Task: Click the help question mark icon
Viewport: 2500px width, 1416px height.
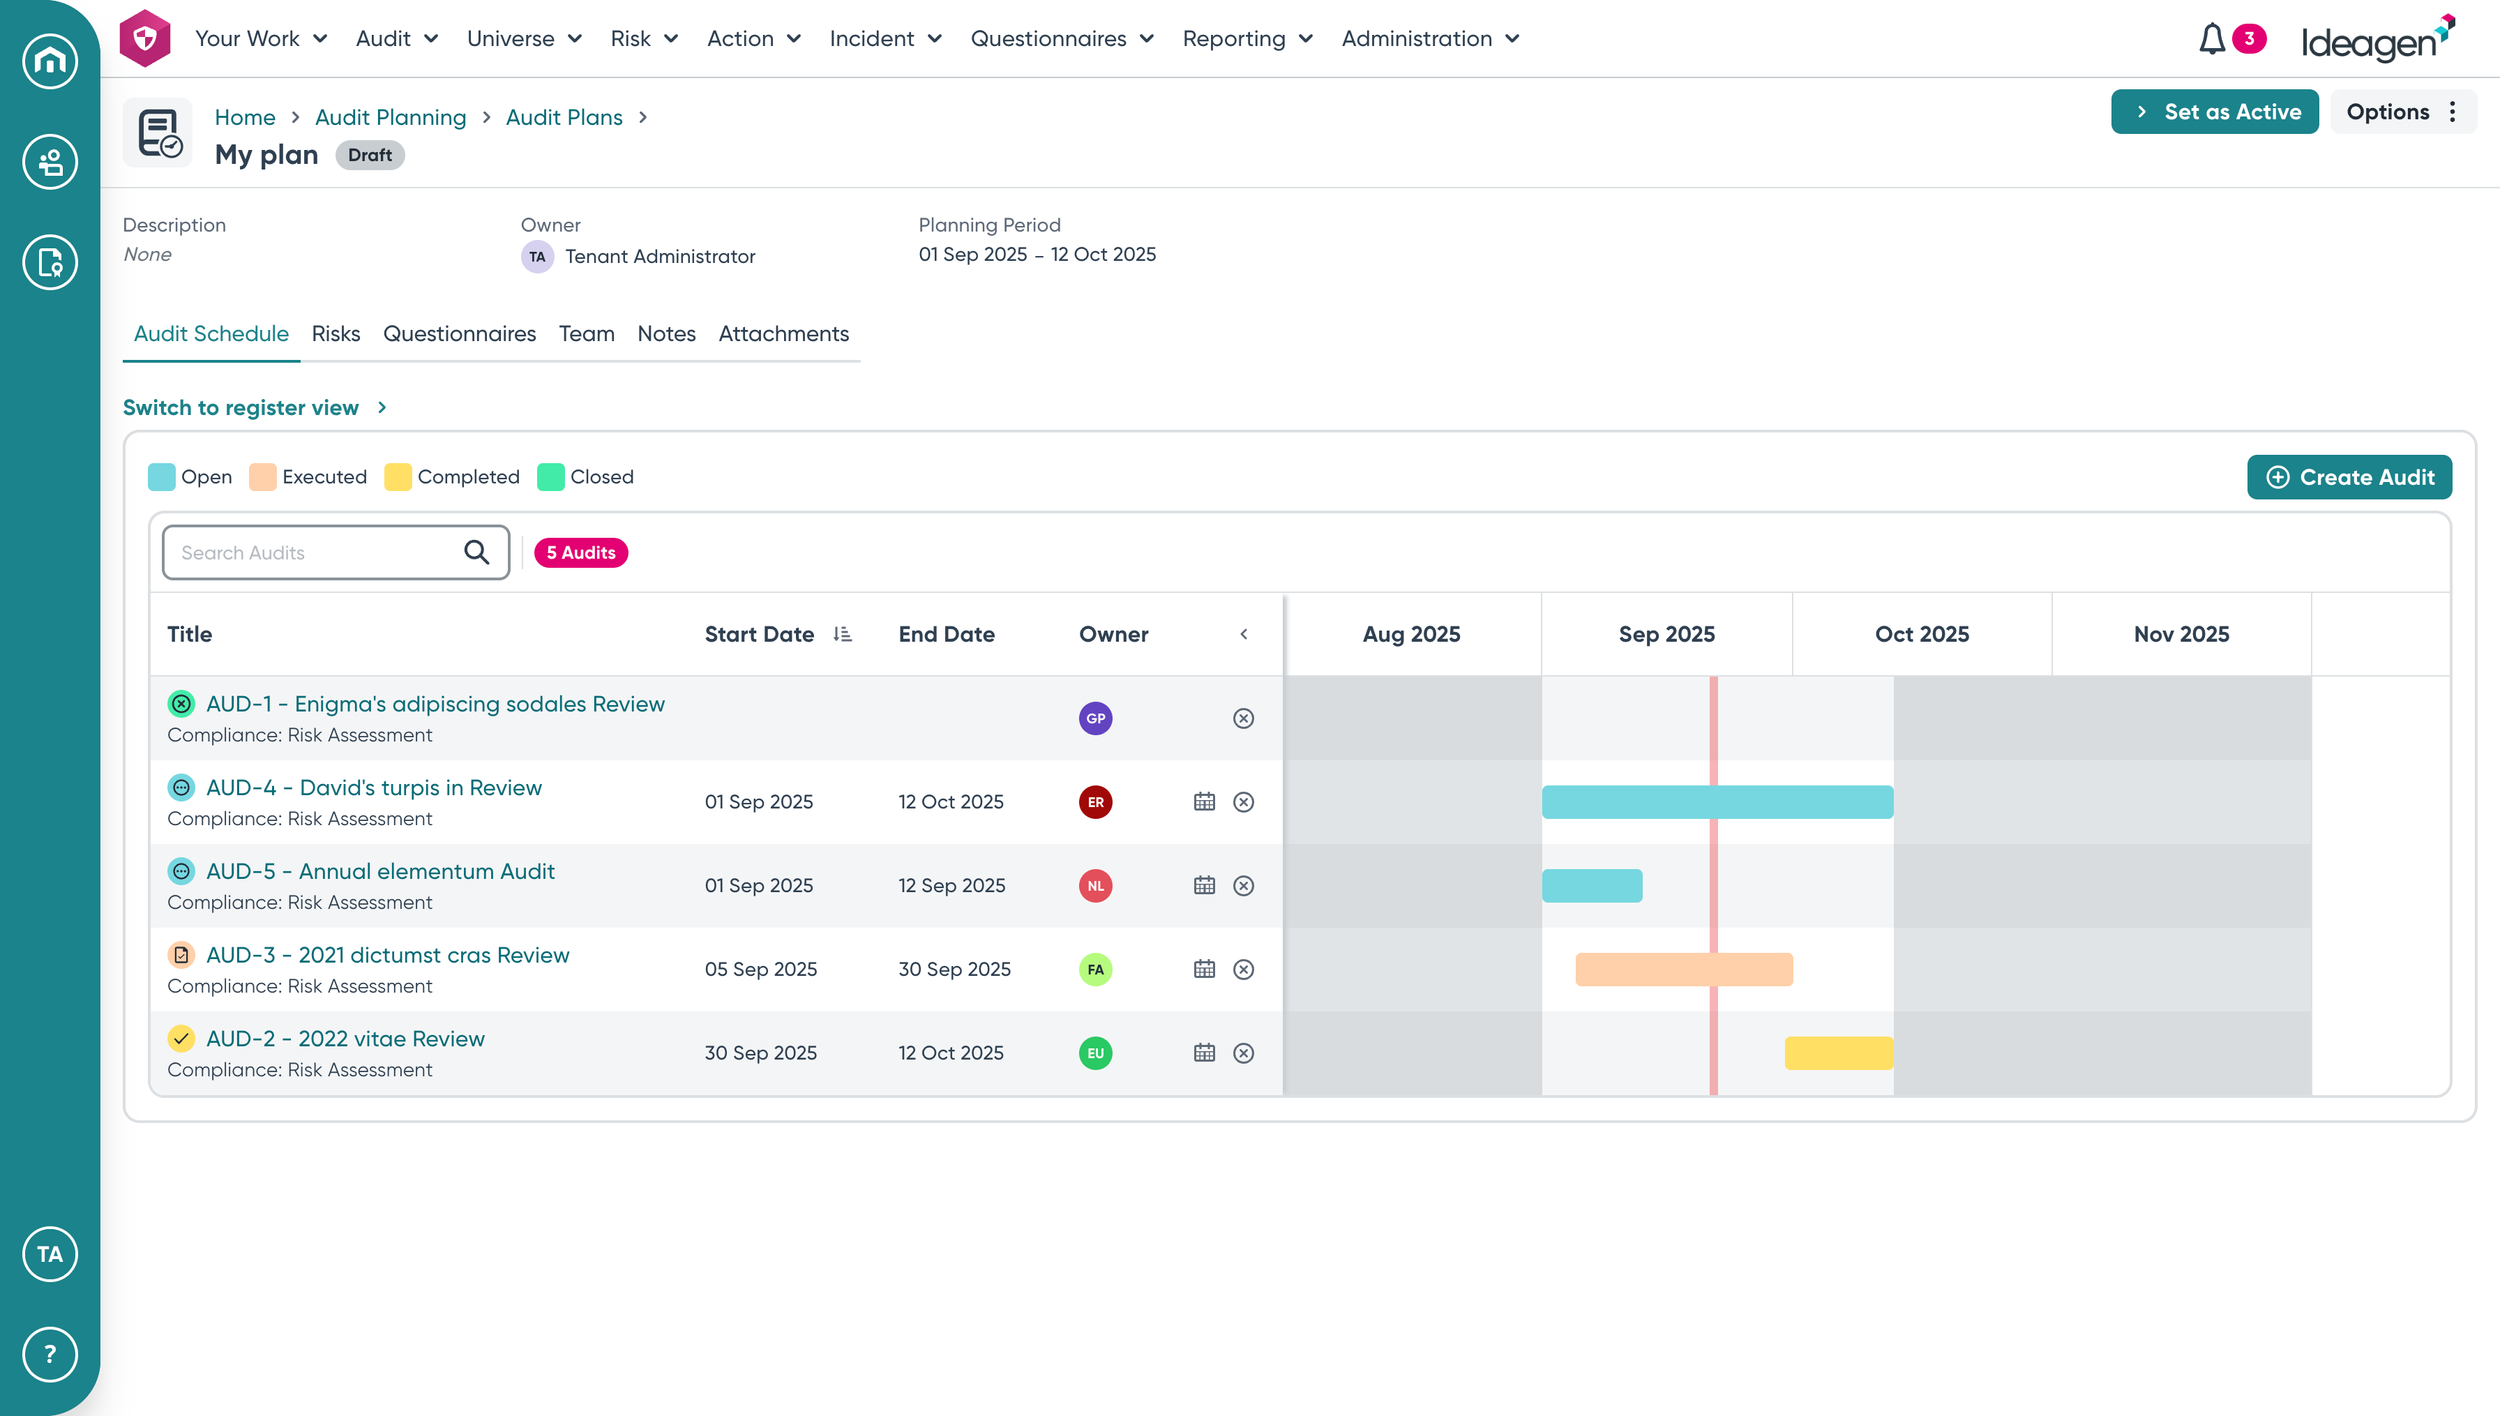Action: (50, 1354)
